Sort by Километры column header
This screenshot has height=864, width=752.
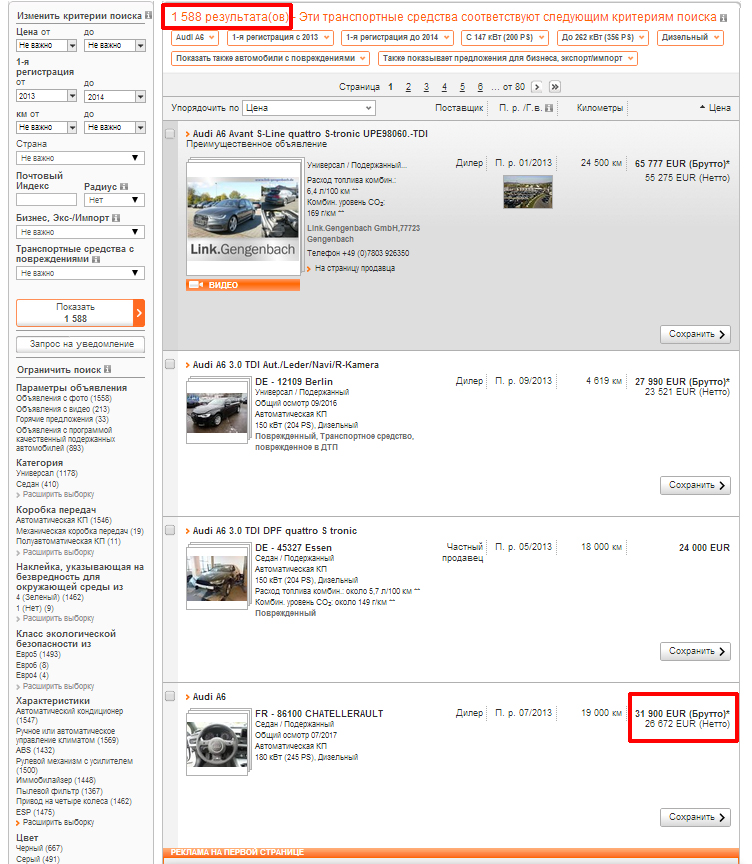point(599,108)
